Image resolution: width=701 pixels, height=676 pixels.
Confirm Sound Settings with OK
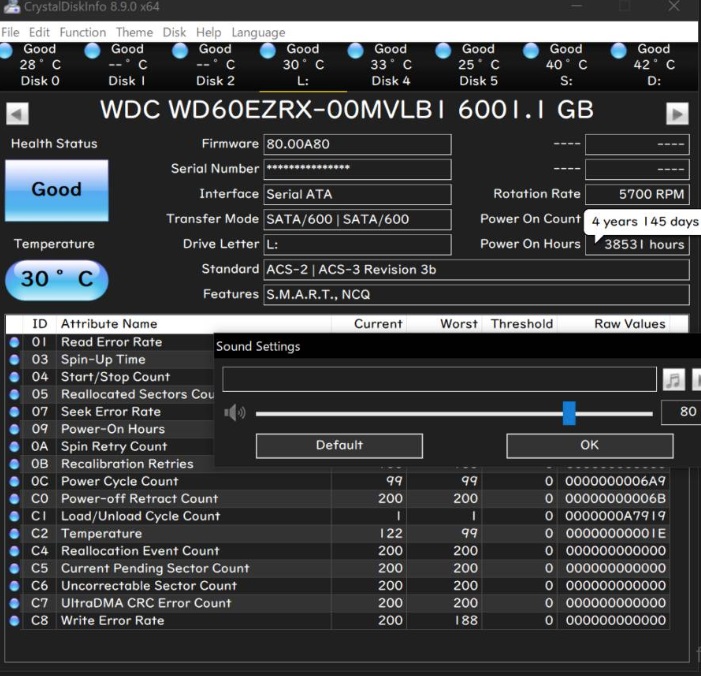point(589,445)
